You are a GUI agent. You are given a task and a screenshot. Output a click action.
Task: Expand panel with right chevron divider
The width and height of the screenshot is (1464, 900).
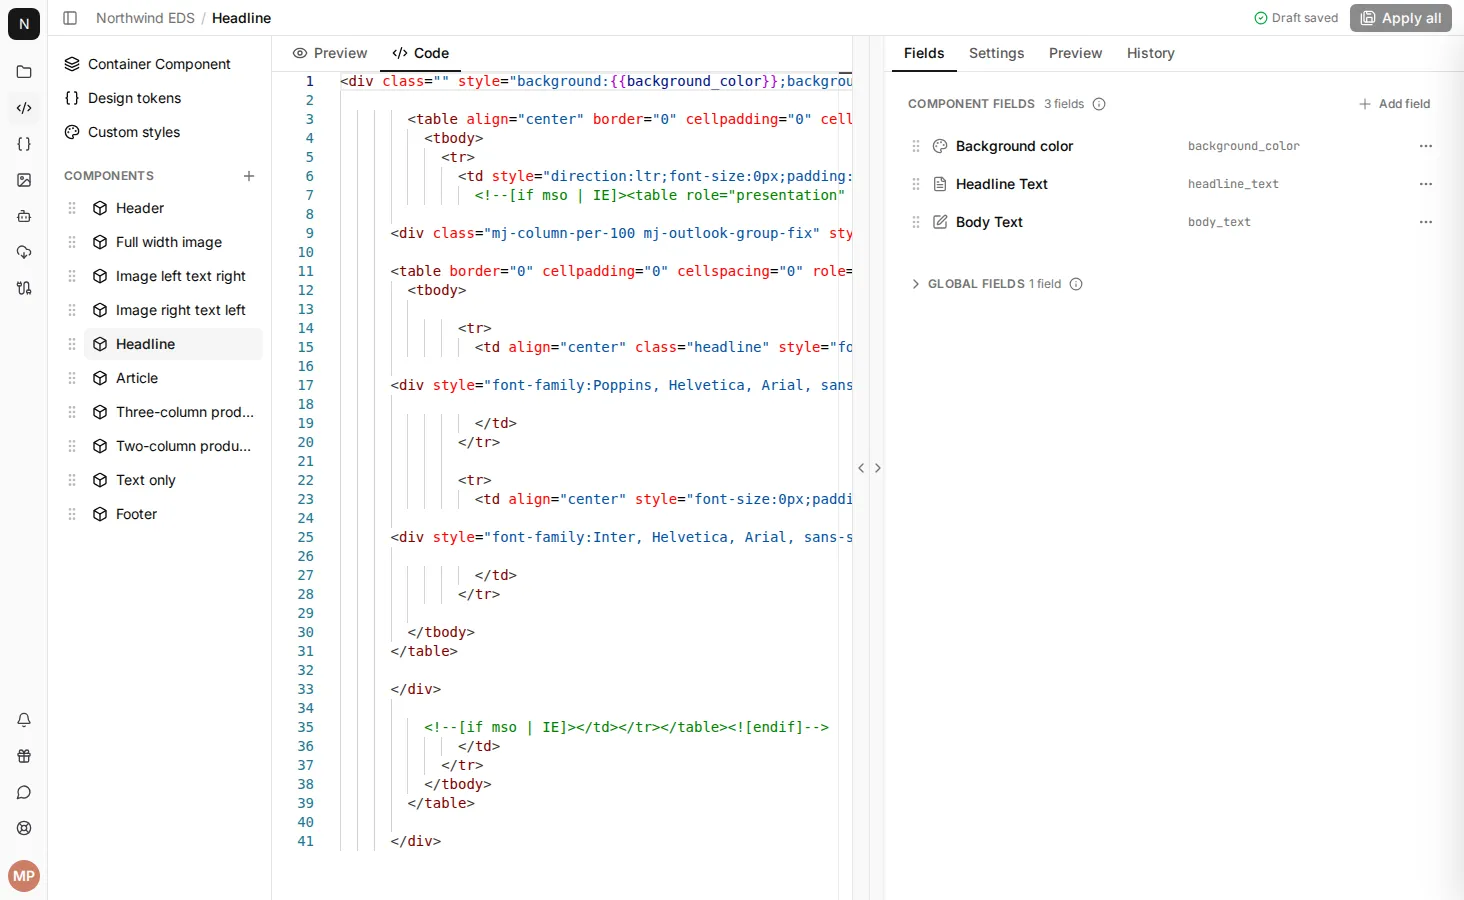pyautogui.click(x=878, y=468)
